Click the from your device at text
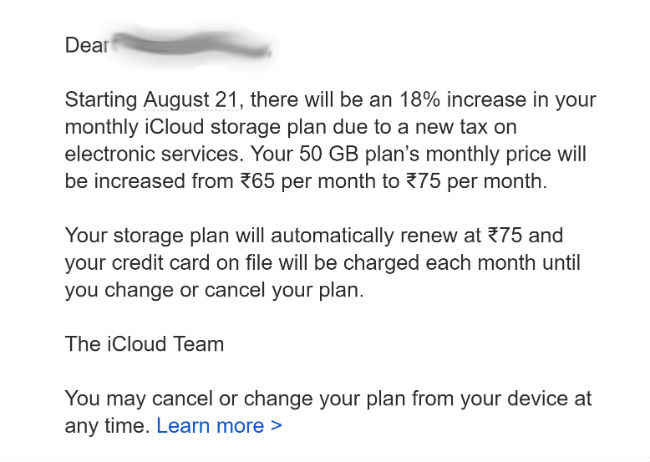Image resolution: width=650 pixels, height=462 pixels. click(502, 399)
